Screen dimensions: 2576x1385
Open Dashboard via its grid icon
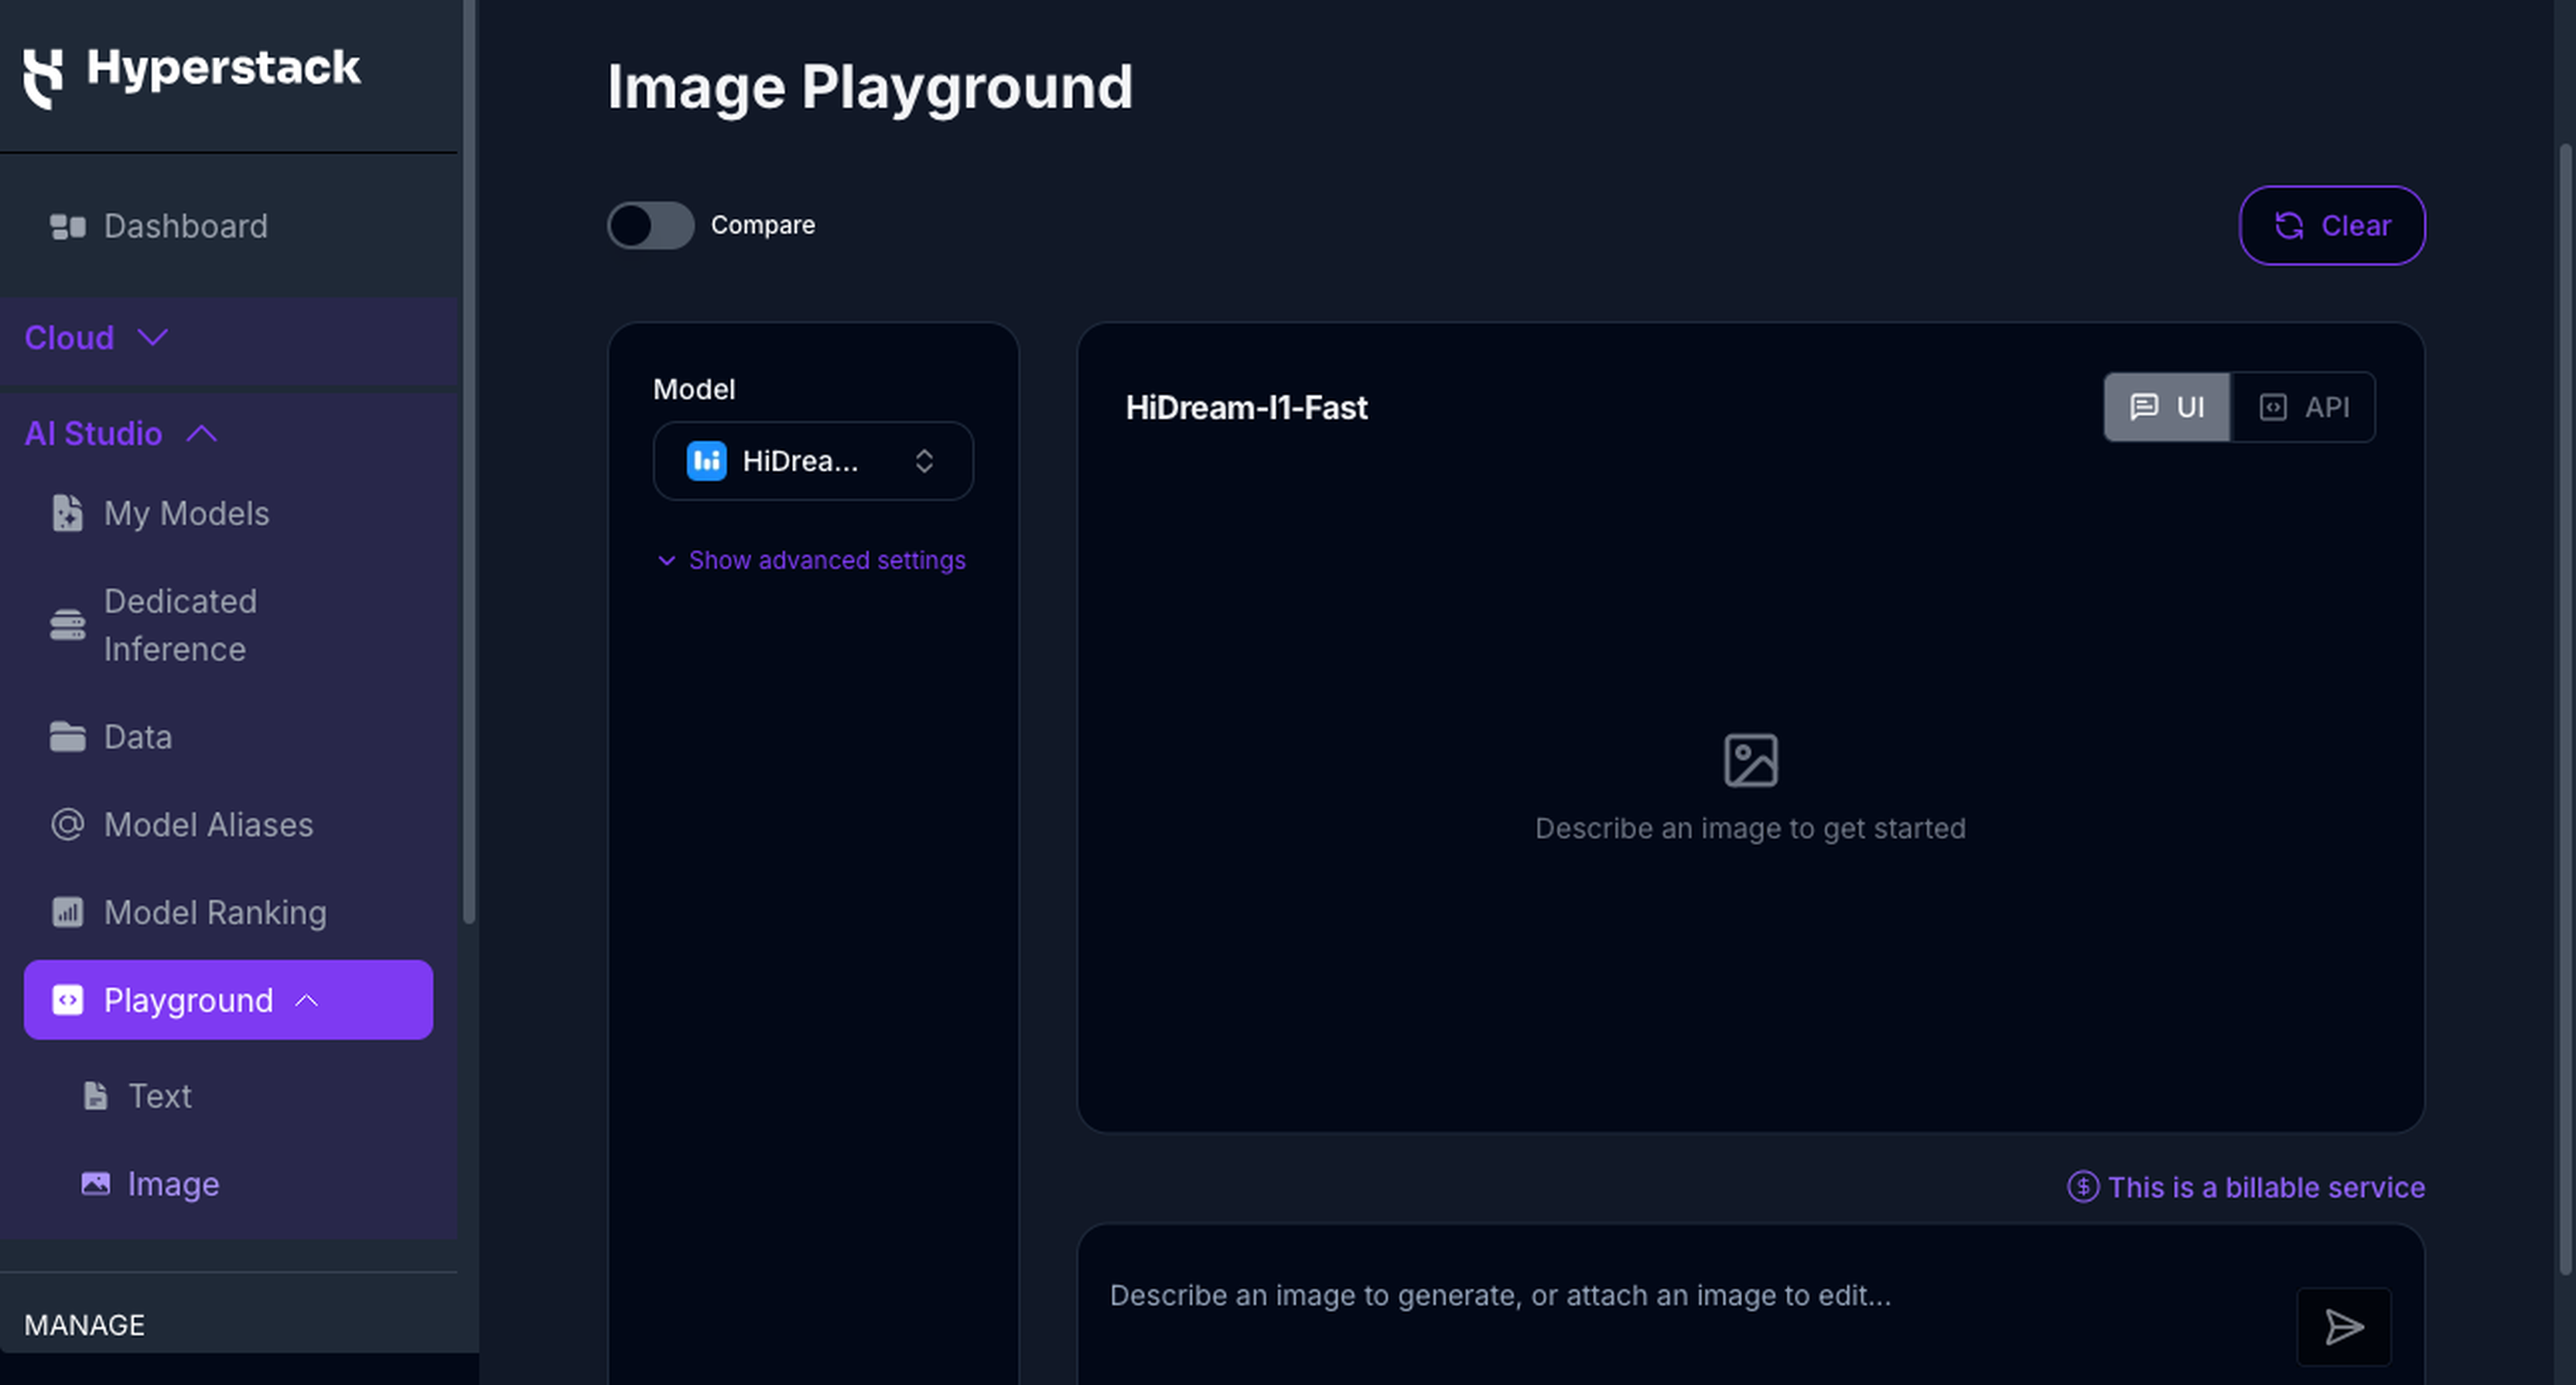point(68,227)
